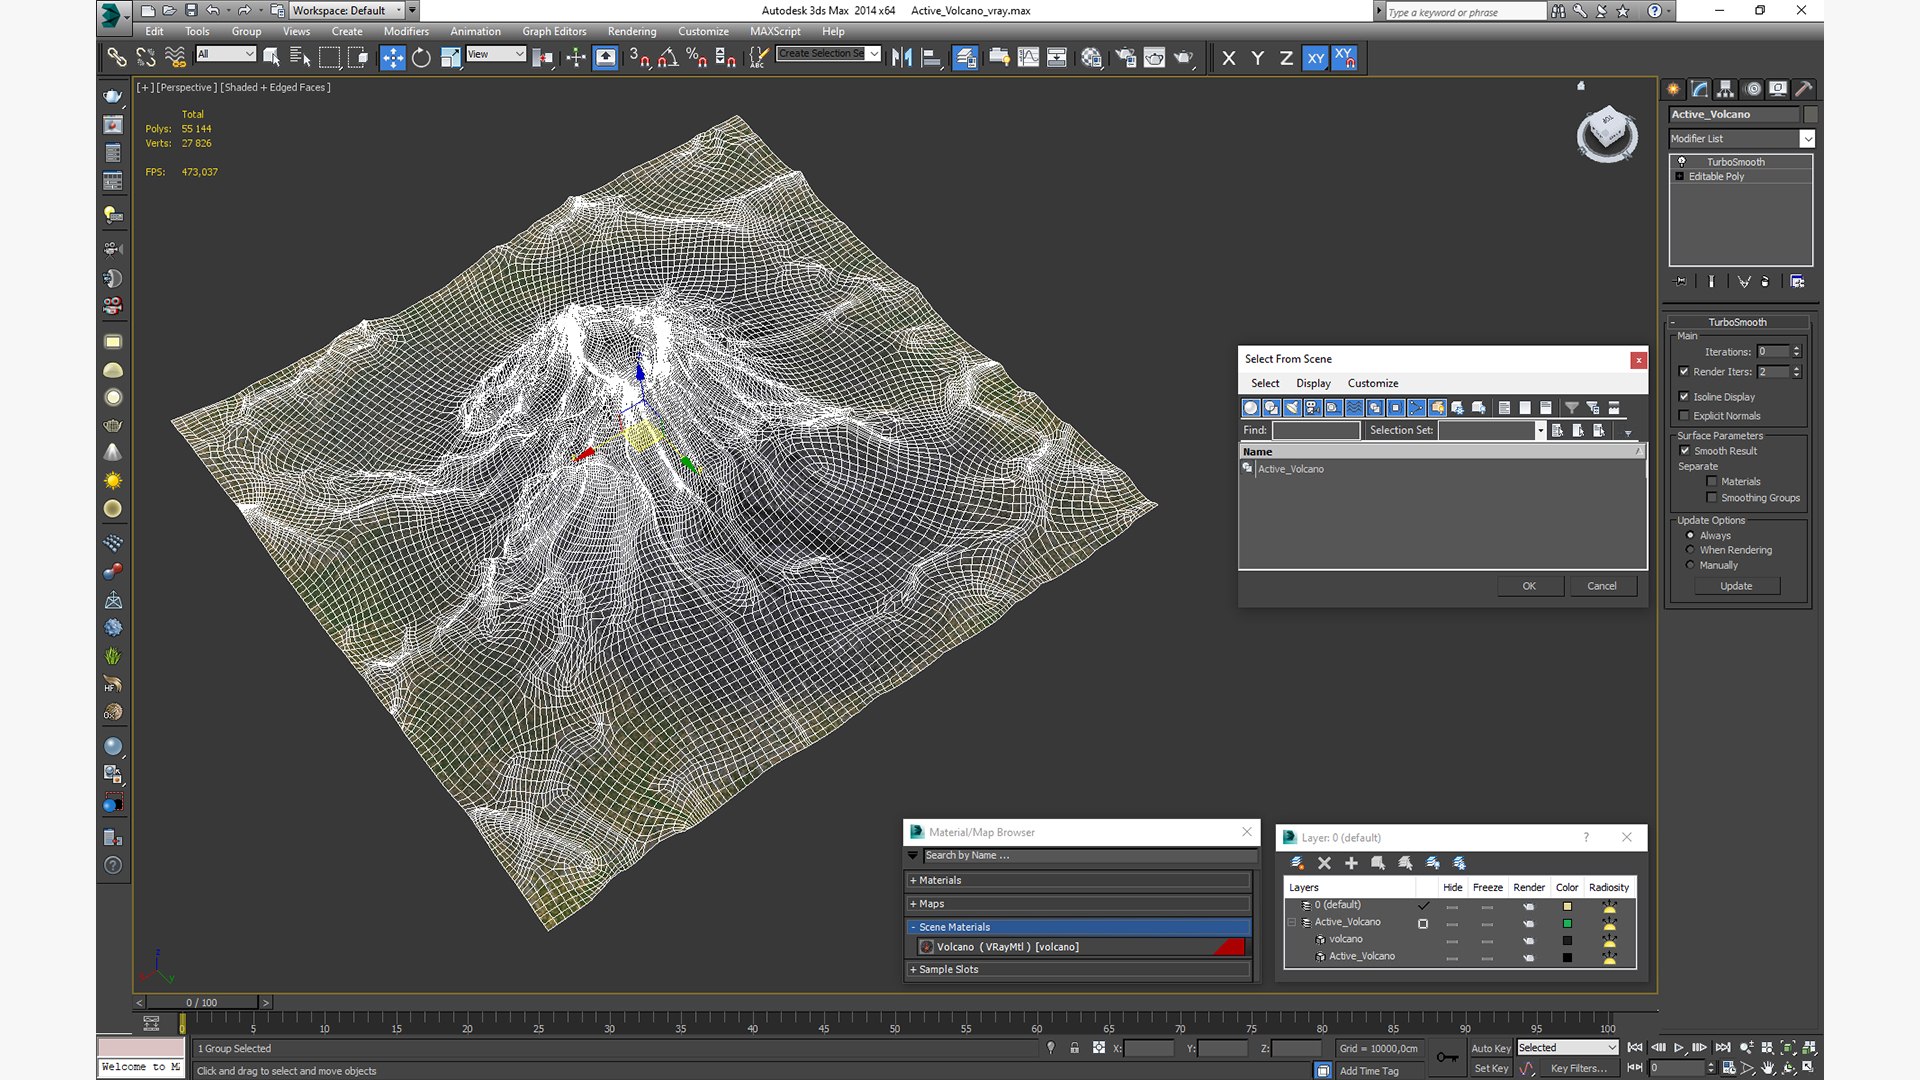Toggle the Window/Crossing selection icon
This screenshot has width=1920, height=1080.
(x=358, y=58)
